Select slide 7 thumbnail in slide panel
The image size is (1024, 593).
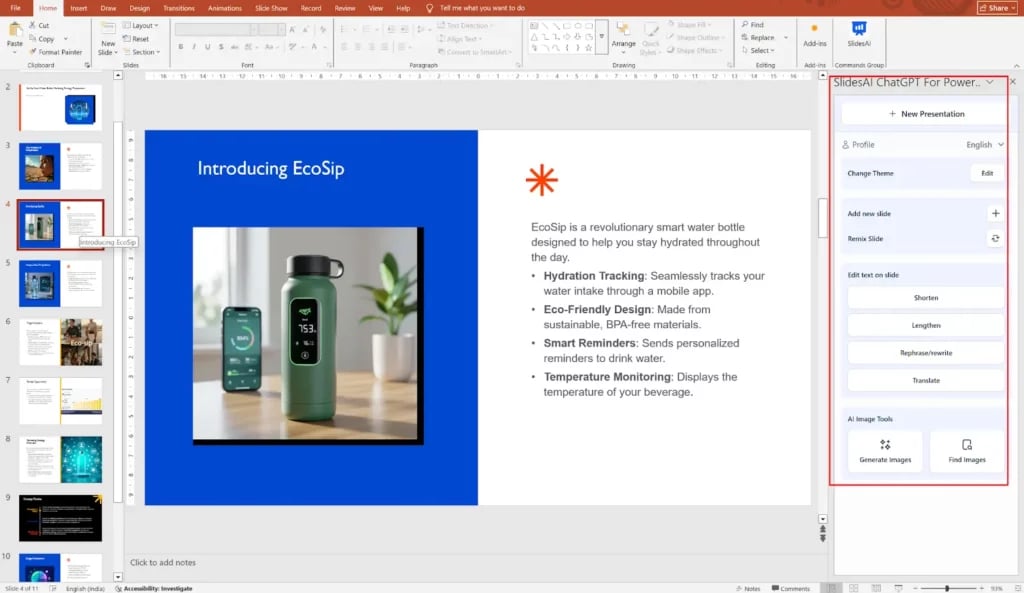(x=60, y=400)
